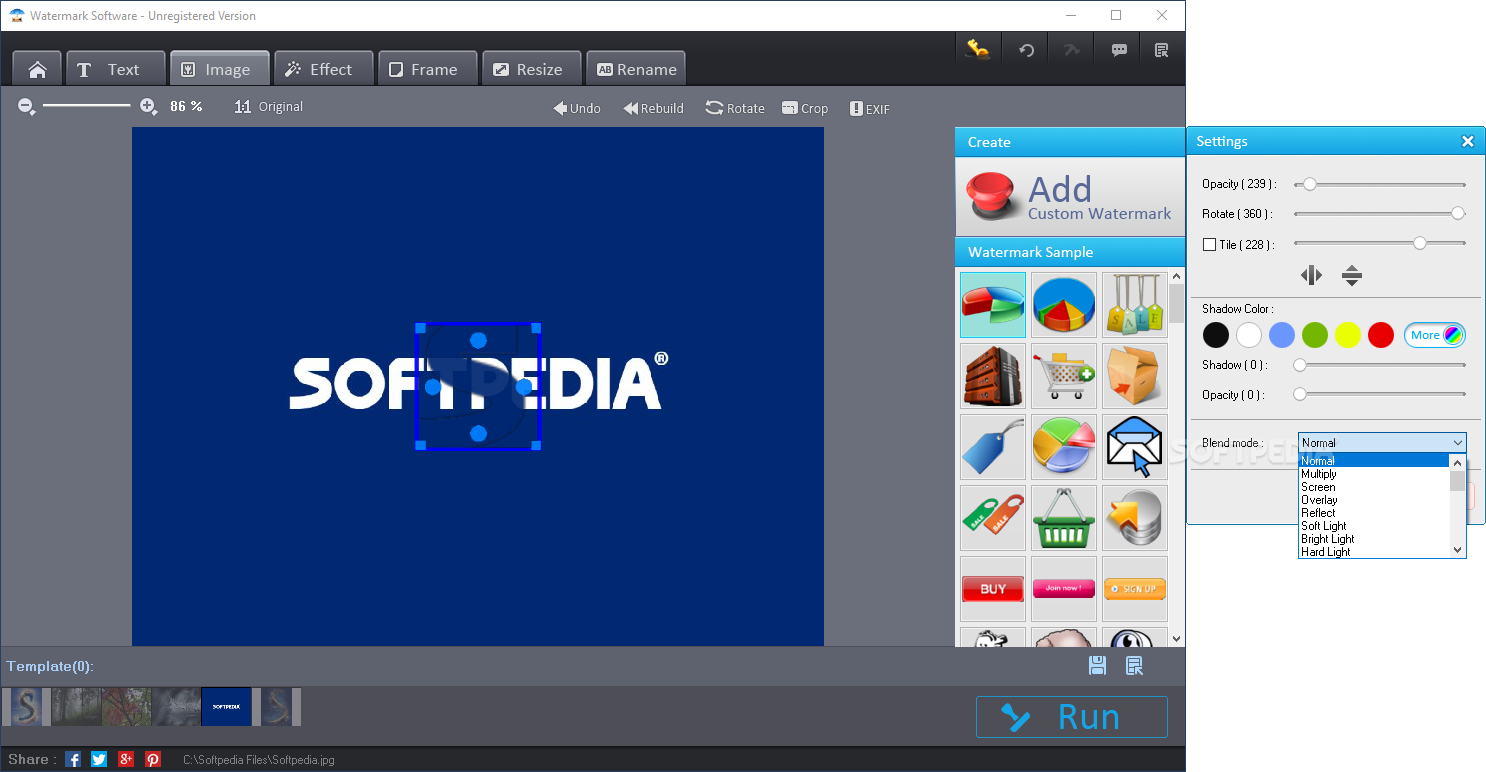The image size is (1486, 772).
Task: Click the Rebuild button
Action: (x=654, y=108)
